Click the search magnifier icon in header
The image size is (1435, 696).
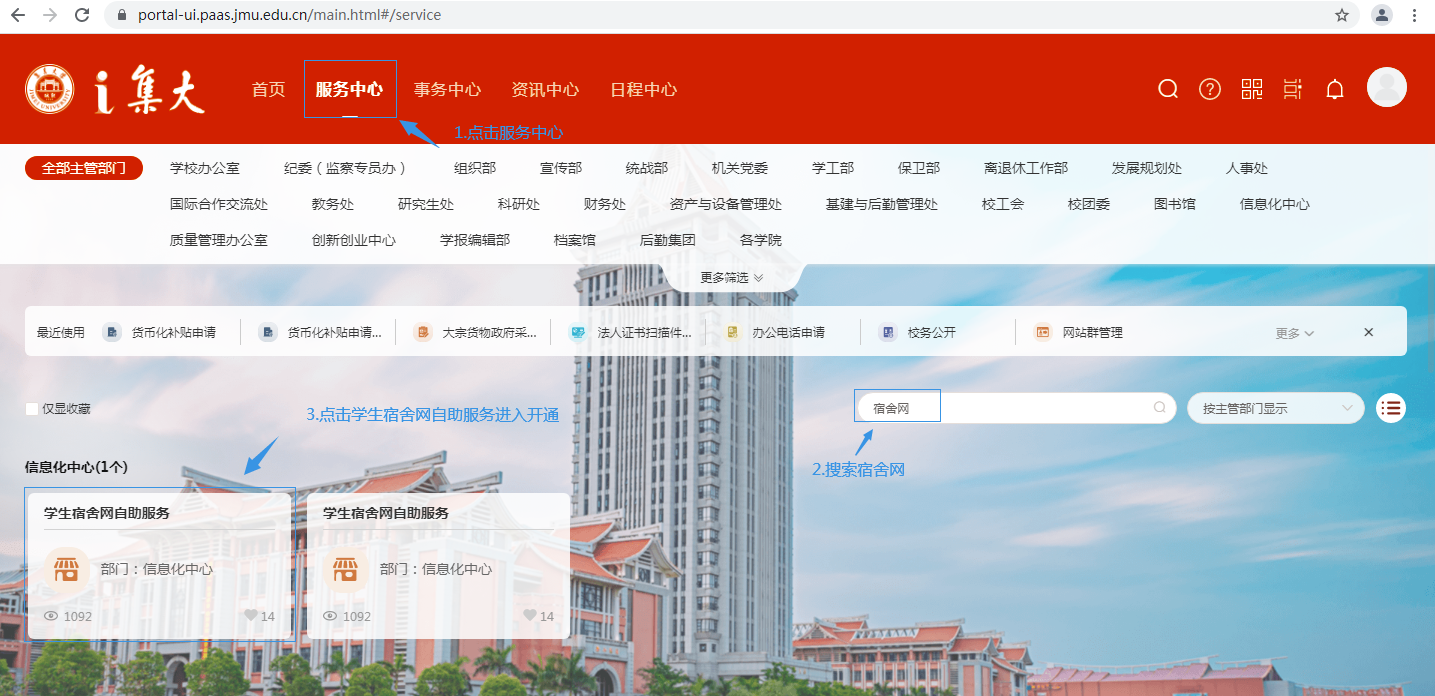click(x=1167, y=89)
